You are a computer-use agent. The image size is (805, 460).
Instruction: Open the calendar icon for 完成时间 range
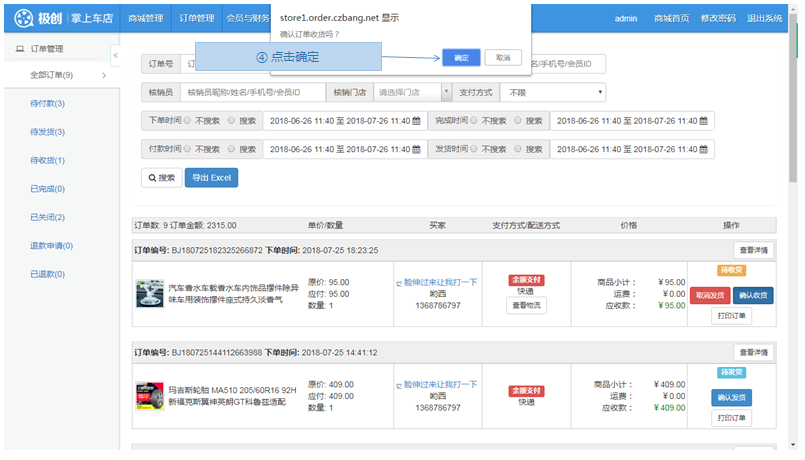(704, 121)
